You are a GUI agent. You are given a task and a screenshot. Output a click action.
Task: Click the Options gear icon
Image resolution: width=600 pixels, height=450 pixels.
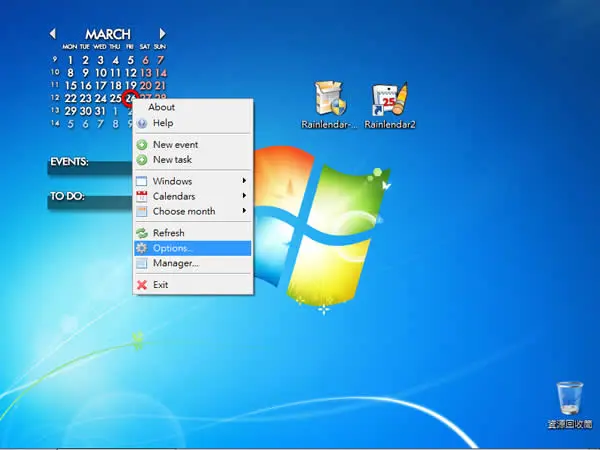[x=142, y=248]
